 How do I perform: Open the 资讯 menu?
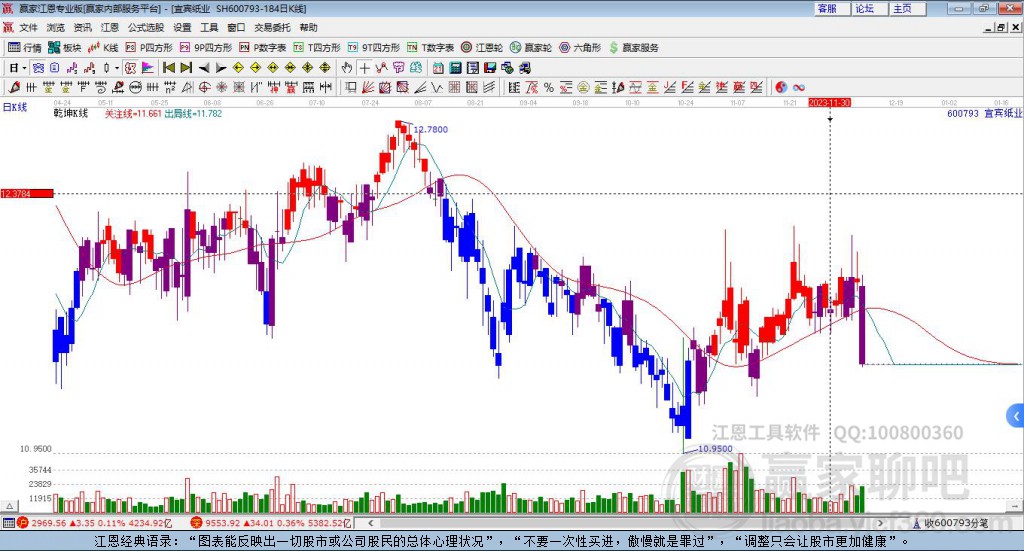82,27
